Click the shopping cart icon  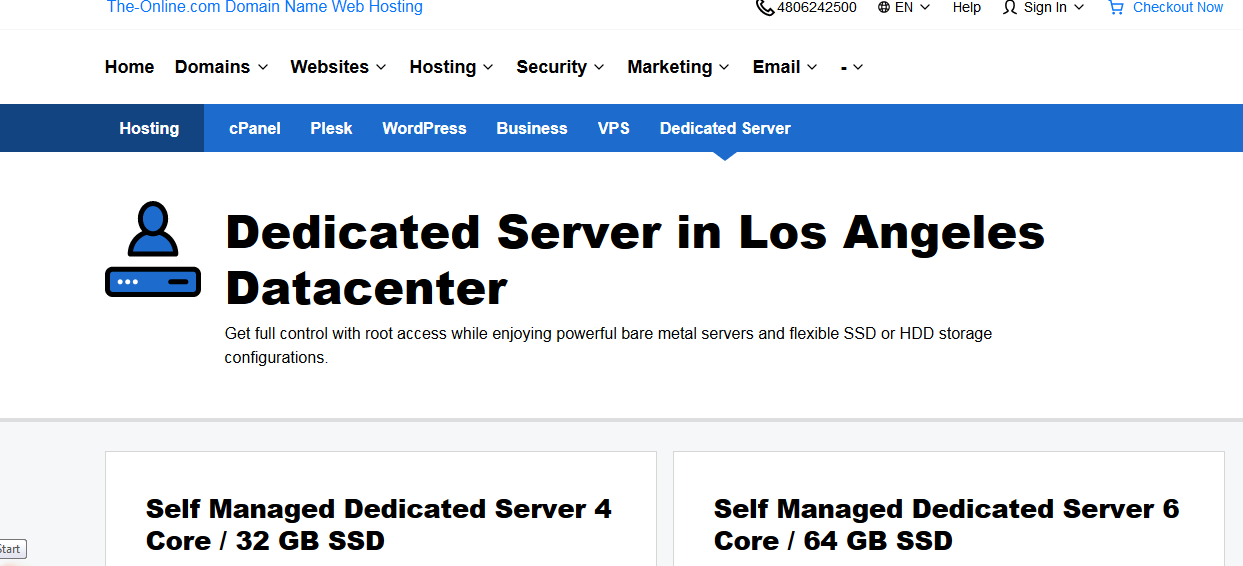point(1116,7)
